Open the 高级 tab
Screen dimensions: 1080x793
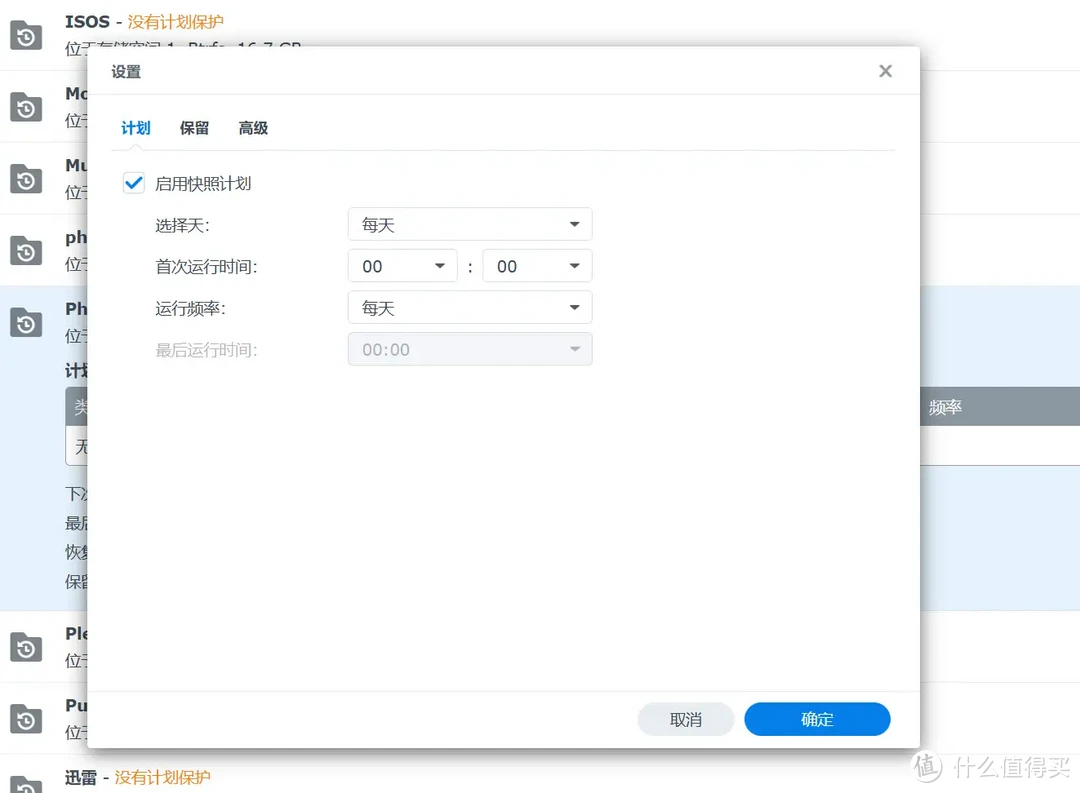[x=252, y=128]
